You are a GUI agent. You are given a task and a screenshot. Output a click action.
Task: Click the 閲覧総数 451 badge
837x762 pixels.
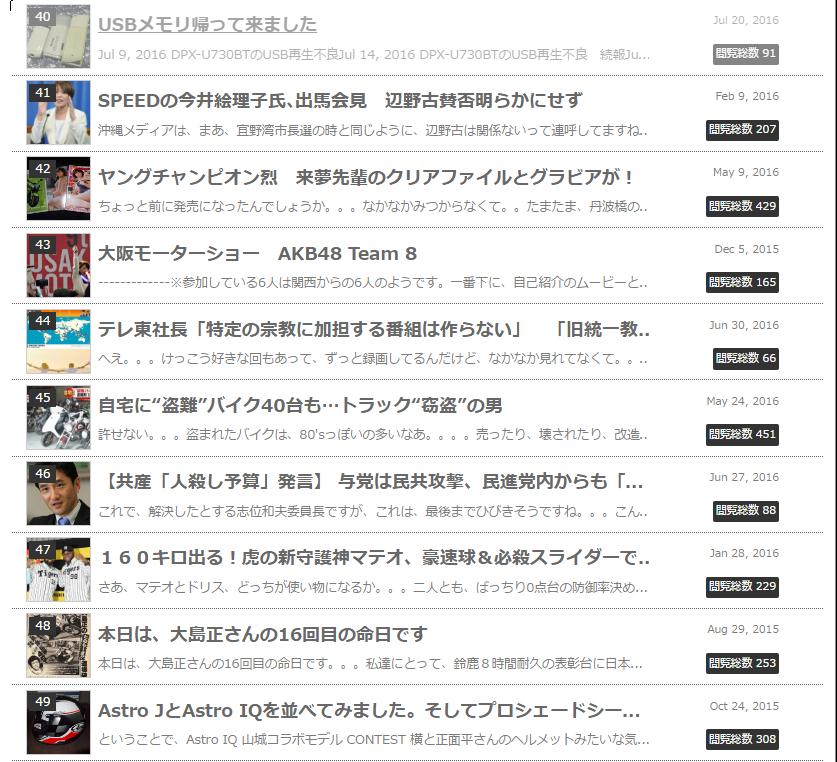[x=742, y=435]
